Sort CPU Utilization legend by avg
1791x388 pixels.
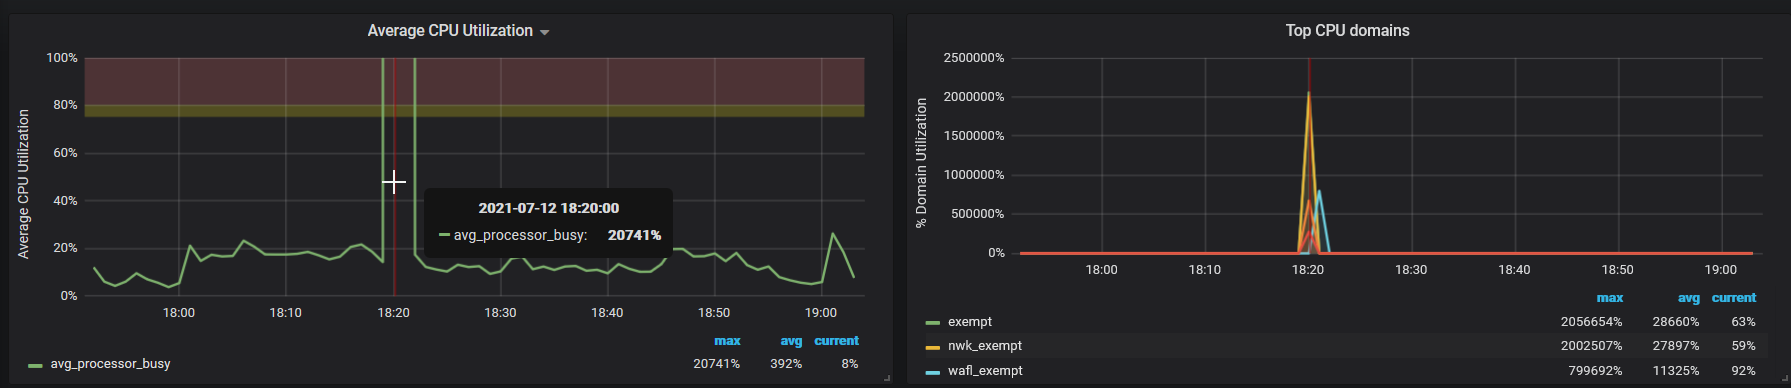pyautogui.click(x=791, y=341)
